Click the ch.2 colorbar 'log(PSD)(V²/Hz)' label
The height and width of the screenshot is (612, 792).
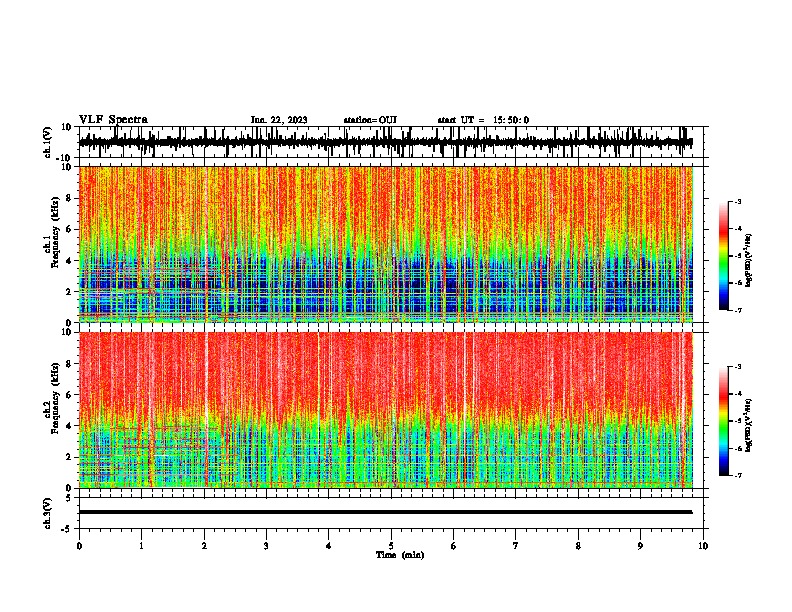click(x=749, y=425)
